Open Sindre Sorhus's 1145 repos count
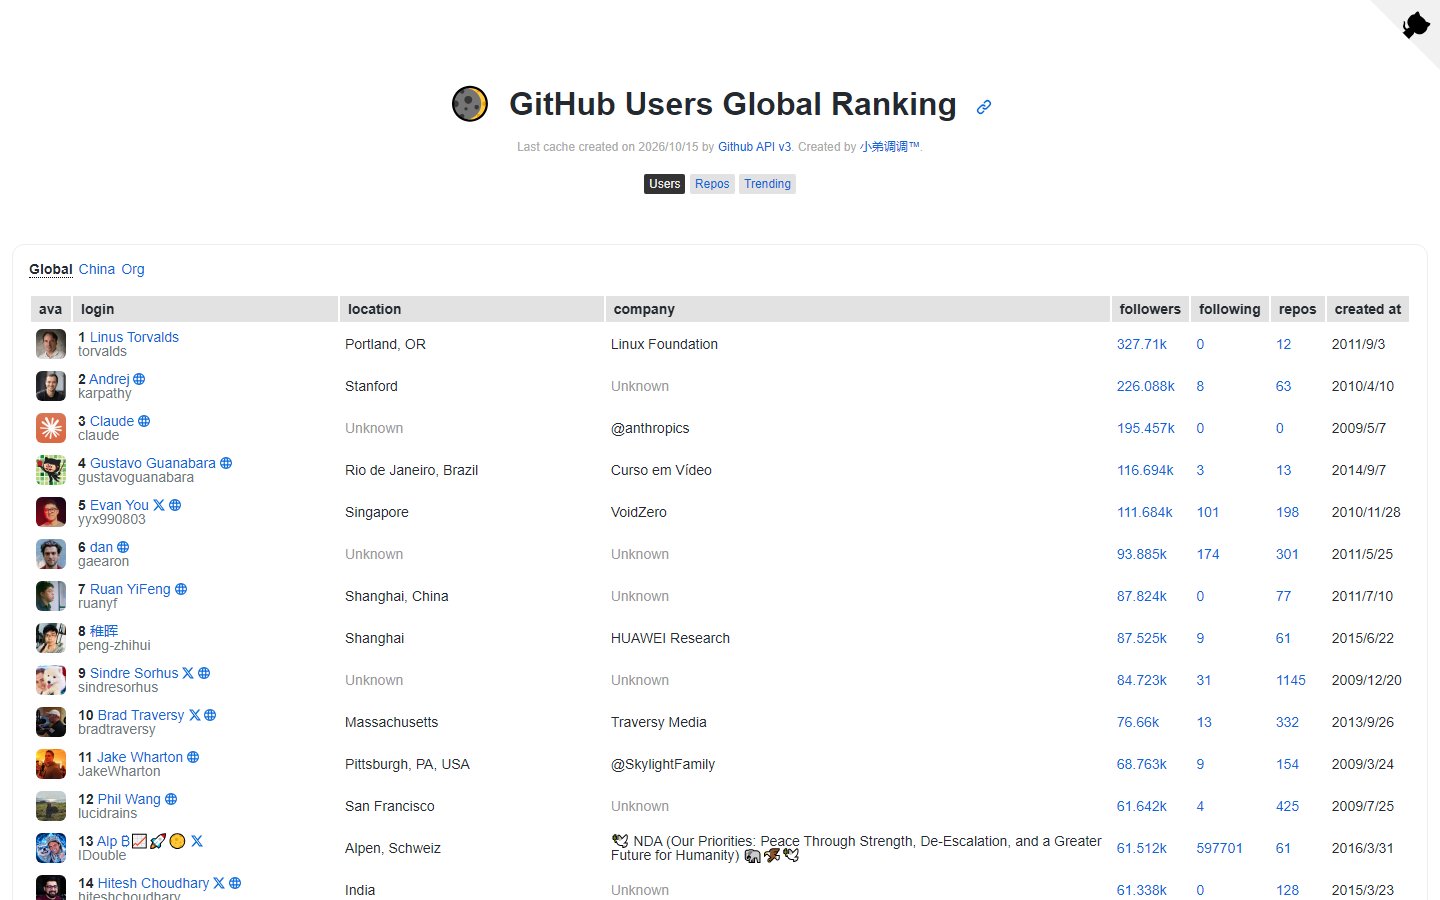 1291,680
